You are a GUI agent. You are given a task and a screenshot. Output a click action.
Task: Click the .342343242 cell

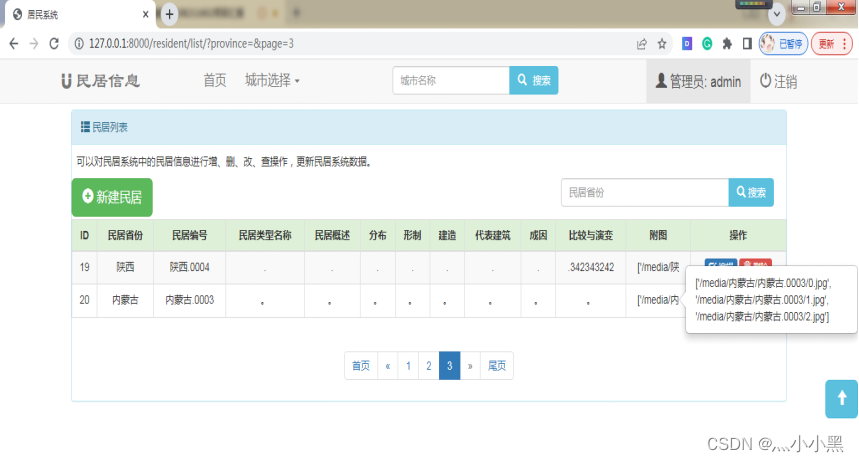tap(591, 267)
